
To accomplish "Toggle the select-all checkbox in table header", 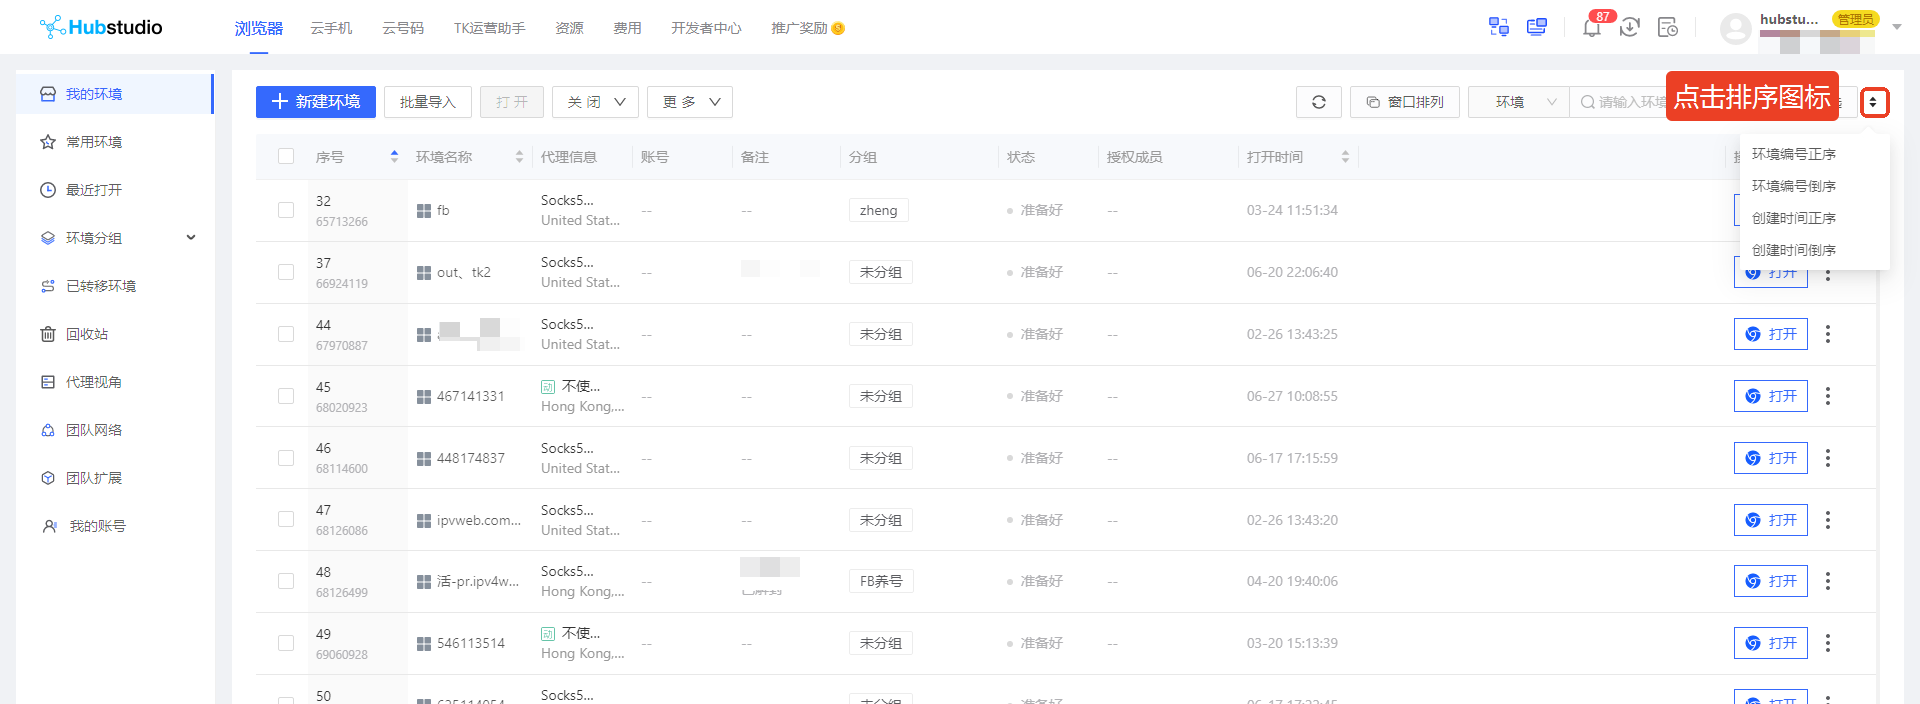I will tap(286, 156).
